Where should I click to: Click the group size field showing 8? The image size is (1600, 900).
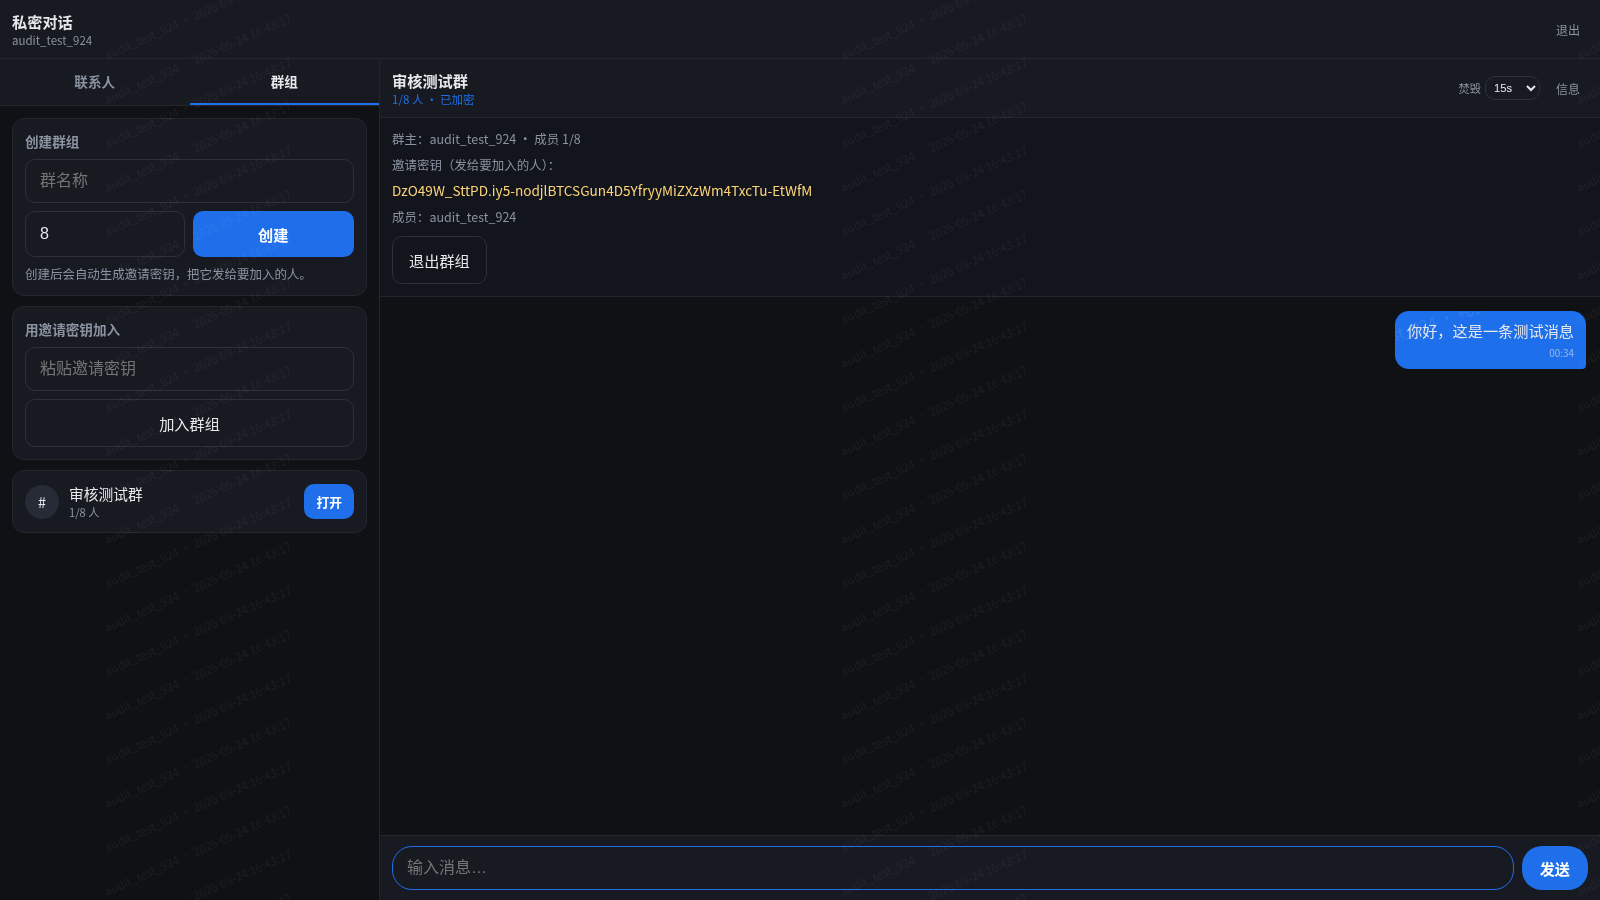click(105, 234)
